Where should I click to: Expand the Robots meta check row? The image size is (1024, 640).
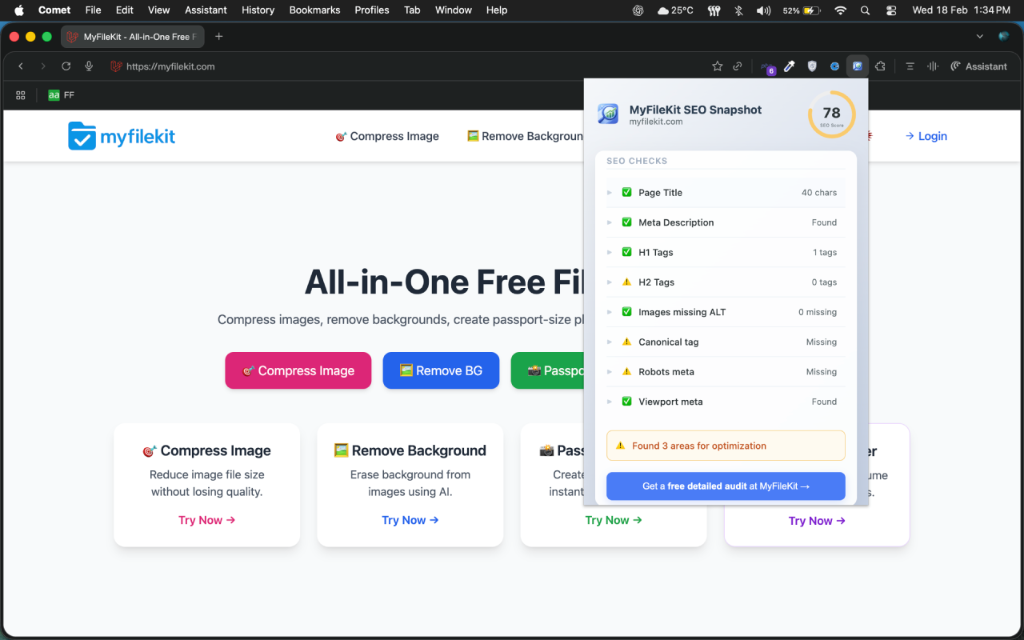click(726, 372)
